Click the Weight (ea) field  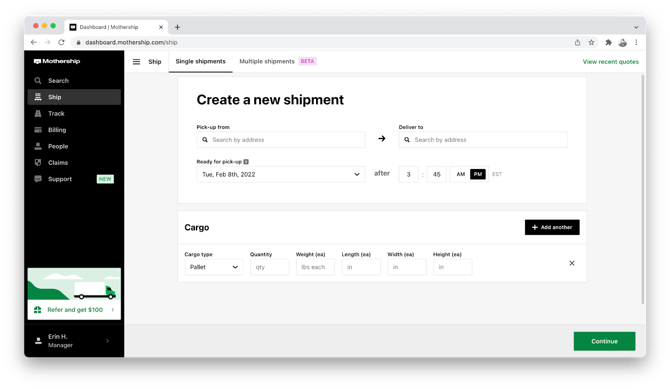[x=315, y=267]
